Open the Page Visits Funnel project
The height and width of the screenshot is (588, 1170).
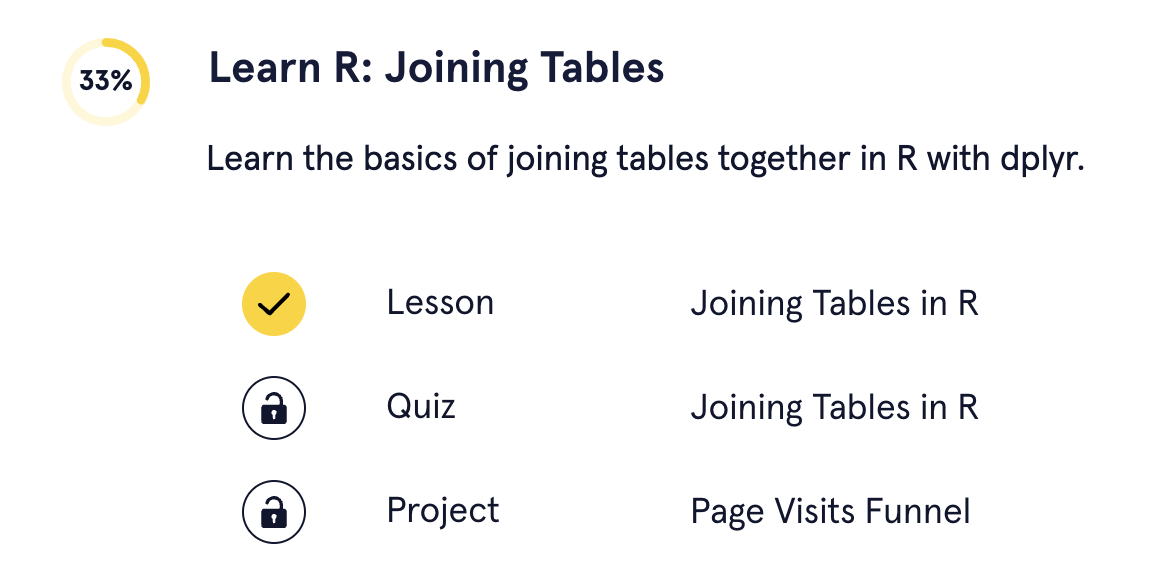[x=830, y=512]
